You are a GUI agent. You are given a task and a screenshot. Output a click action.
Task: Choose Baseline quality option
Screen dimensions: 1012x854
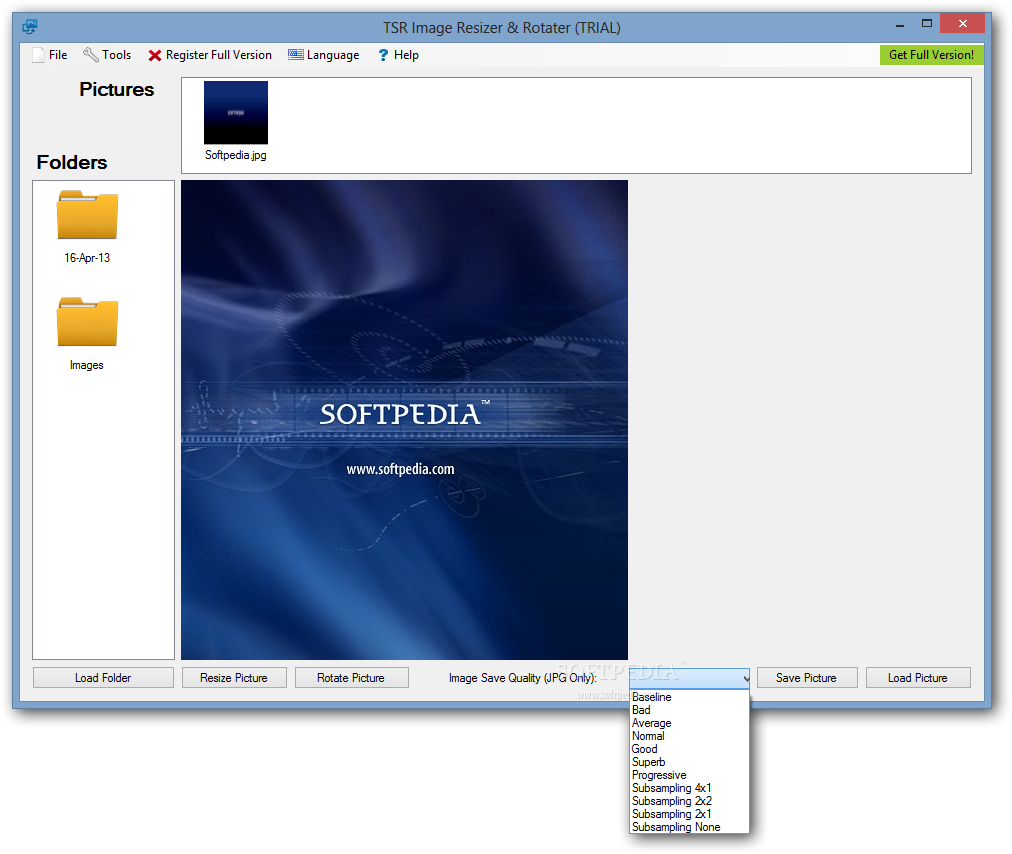point(689,697)
